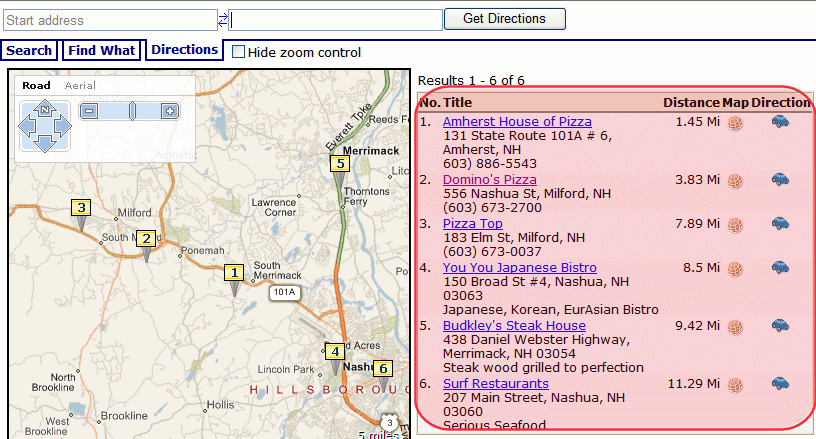Click the swap start and end address icon

(x=223, y=20)
